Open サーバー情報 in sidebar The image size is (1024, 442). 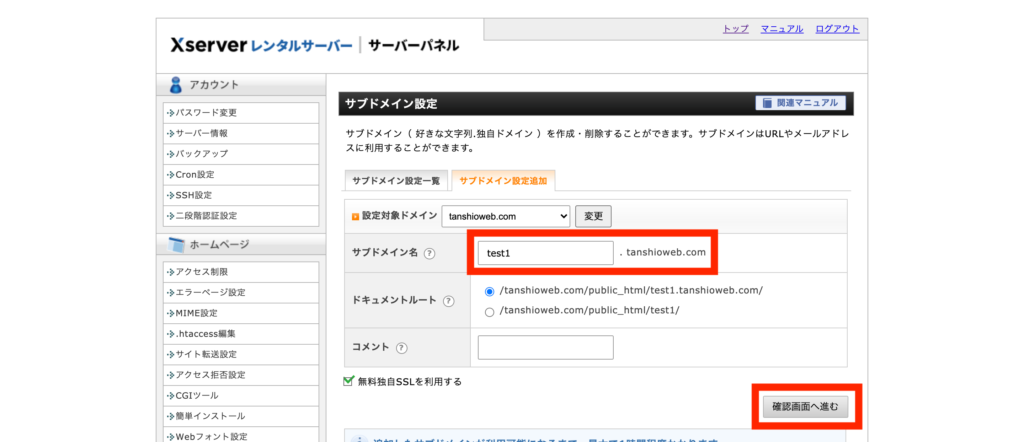[x=241, y=133]
